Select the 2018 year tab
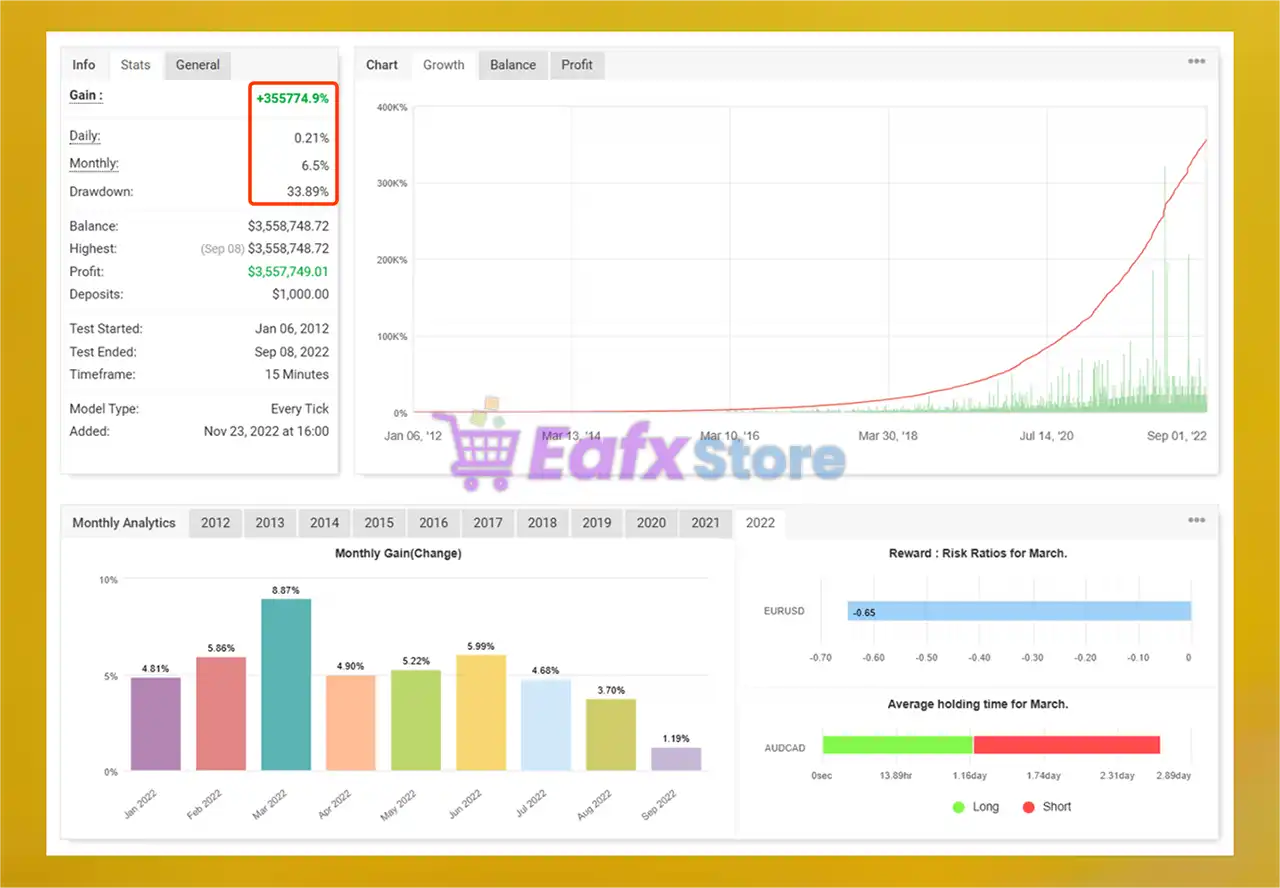1280x888 pixels. (x=542, y=523)
